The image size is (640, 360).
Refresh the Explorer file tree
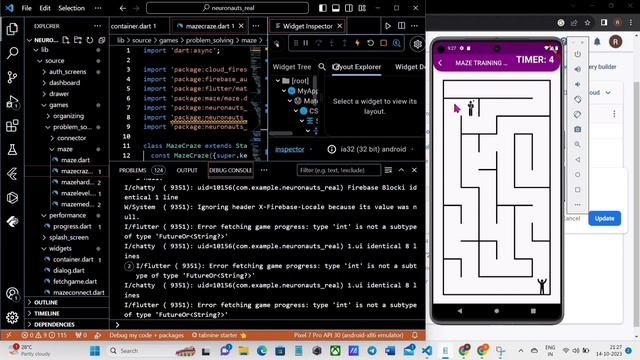(x=90, y=40)
